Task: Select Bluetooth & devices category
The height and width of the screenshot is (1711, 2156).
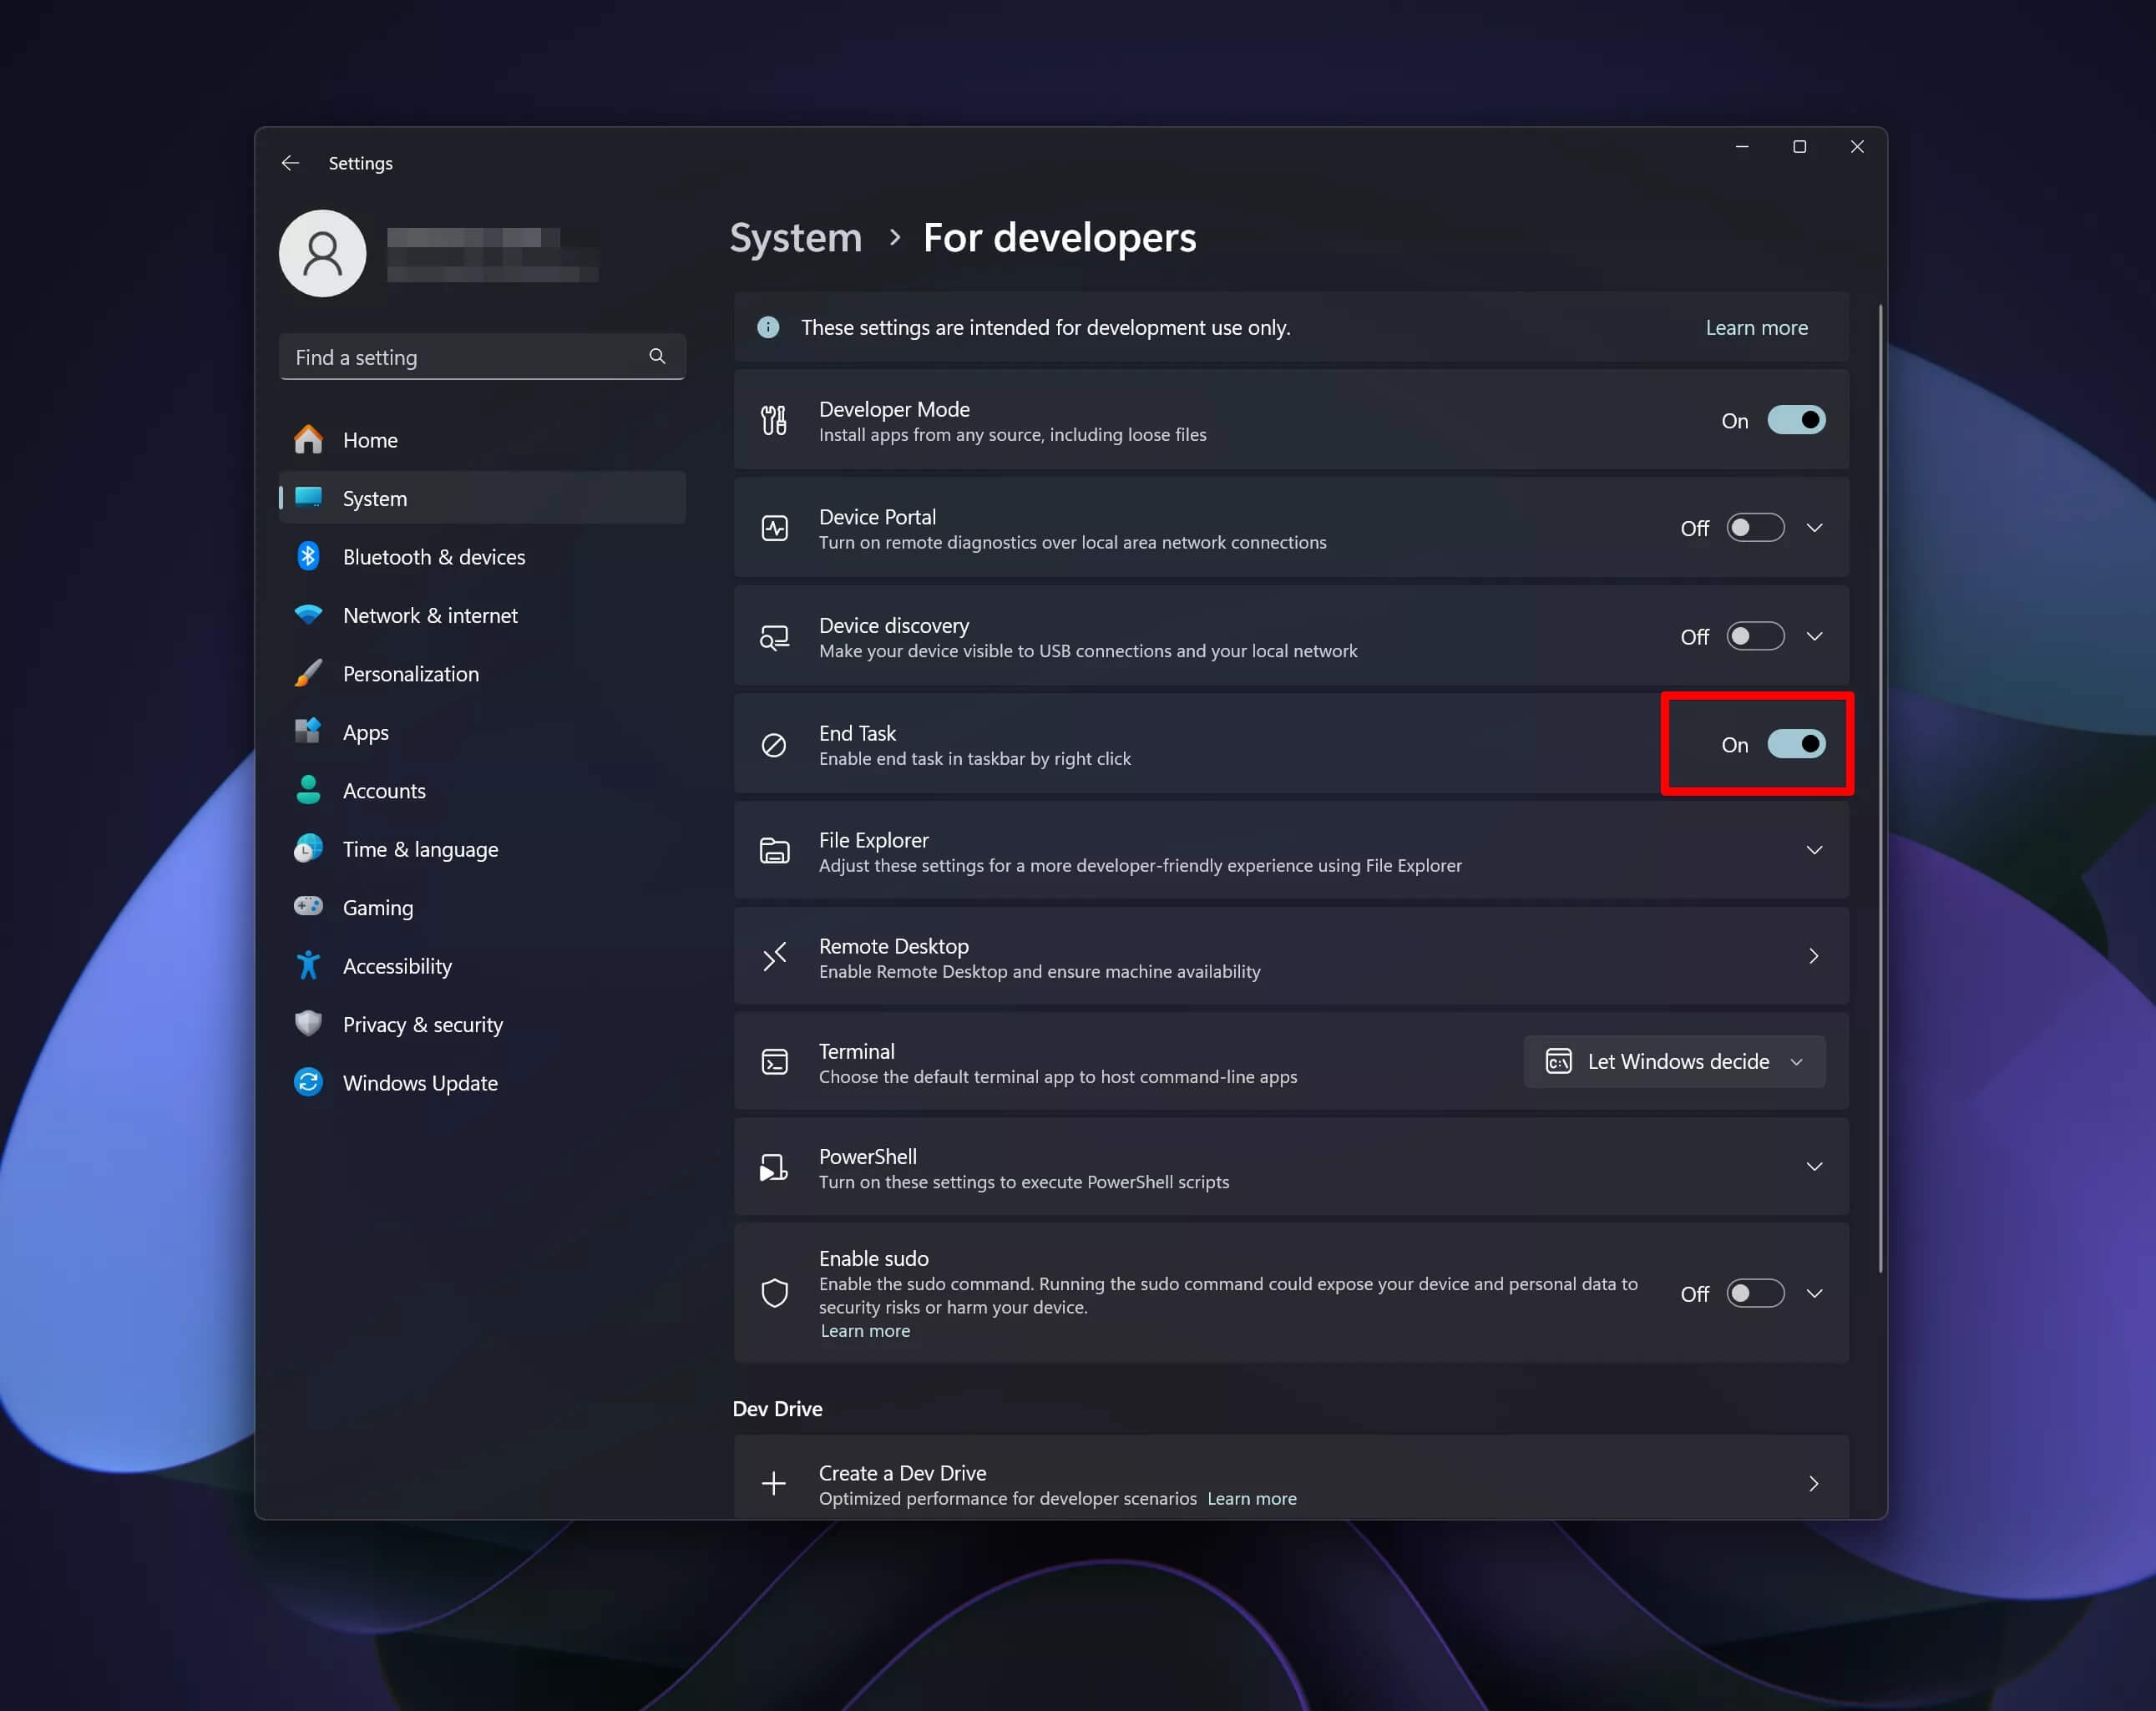Action: [x=482, y=556]
